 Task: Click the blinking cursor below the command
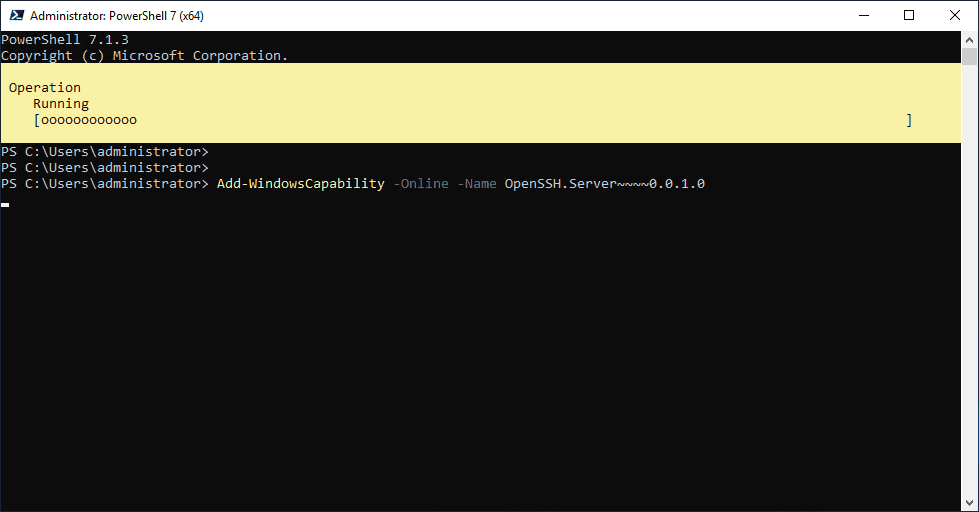click(5, 204)
